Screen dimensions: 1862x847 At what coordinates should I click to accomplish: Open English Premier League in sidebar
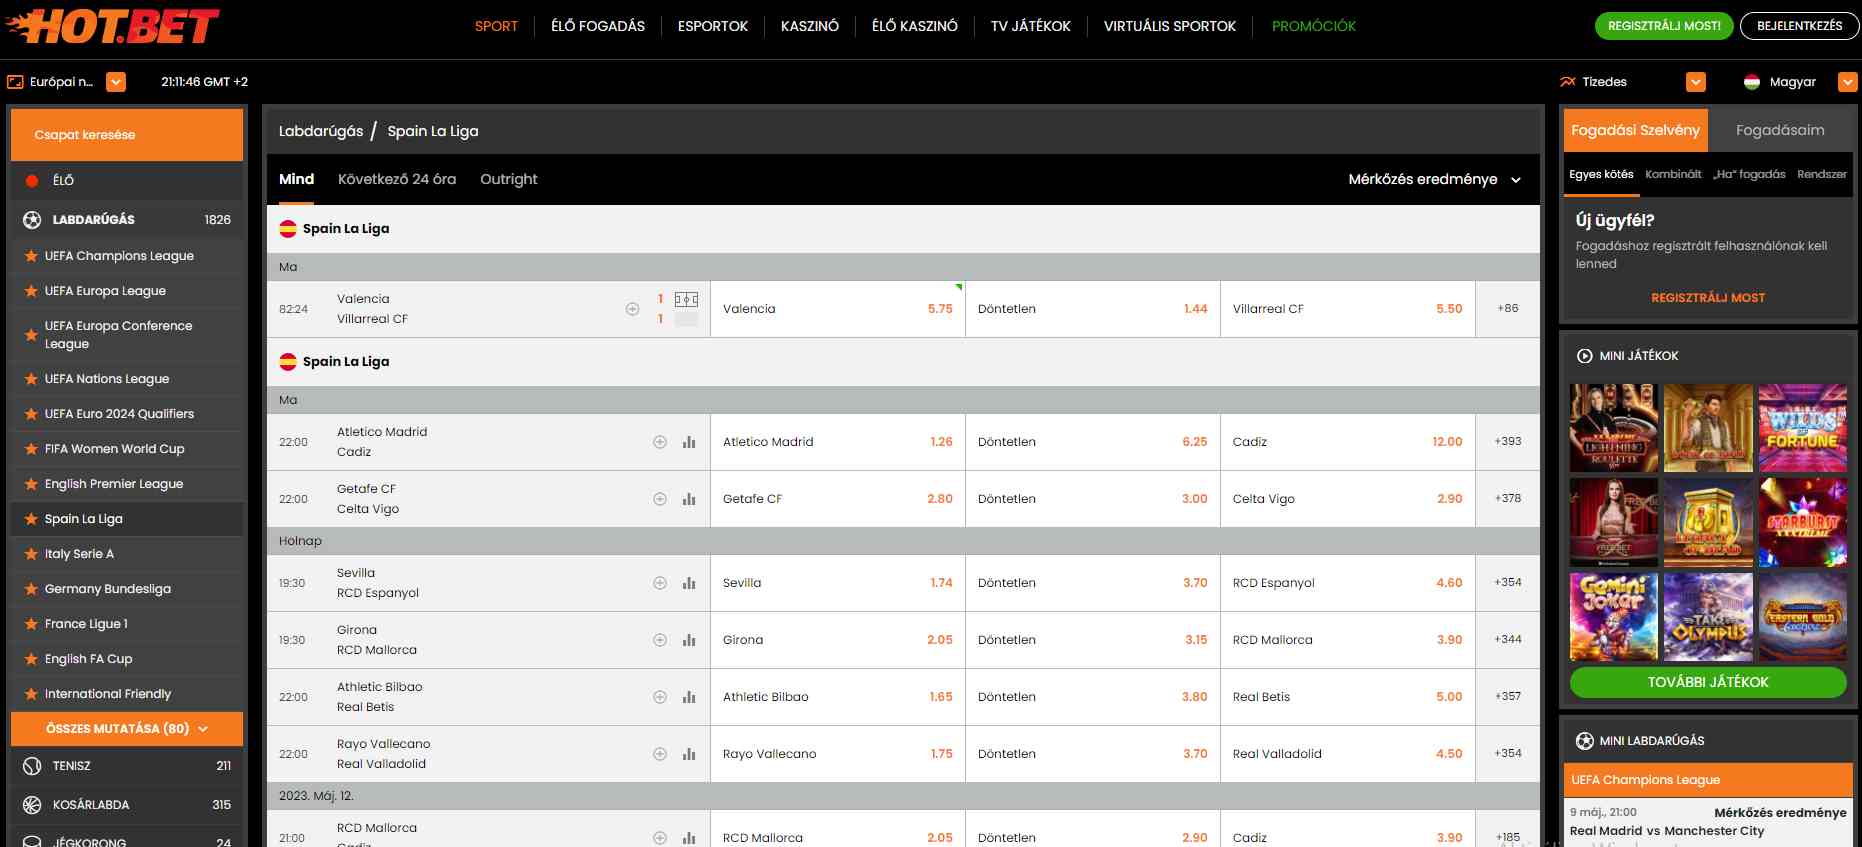click(x=114, y=484)
